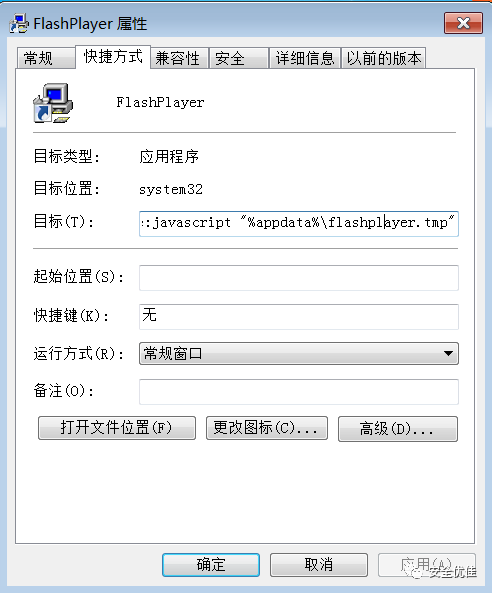Click 打开文件位置(F) button

click(x=117, y=428)
